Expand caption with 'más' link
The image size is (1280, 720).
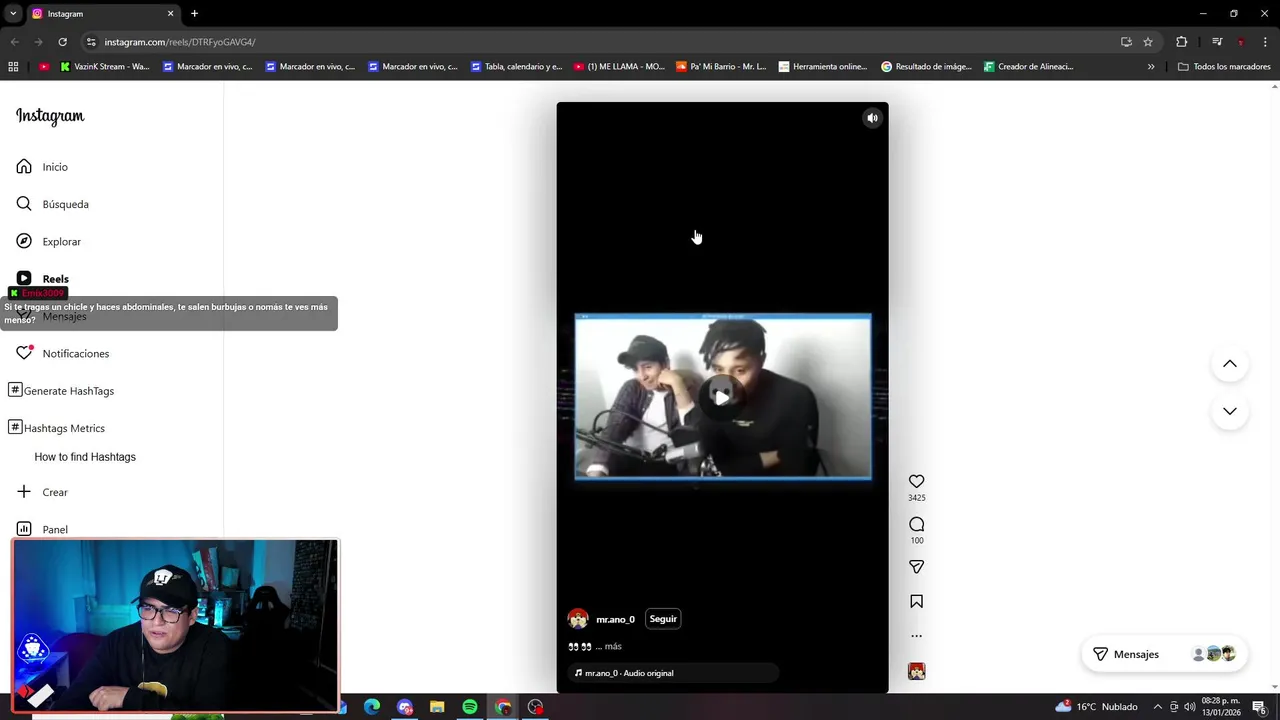[x=613, y=646]
